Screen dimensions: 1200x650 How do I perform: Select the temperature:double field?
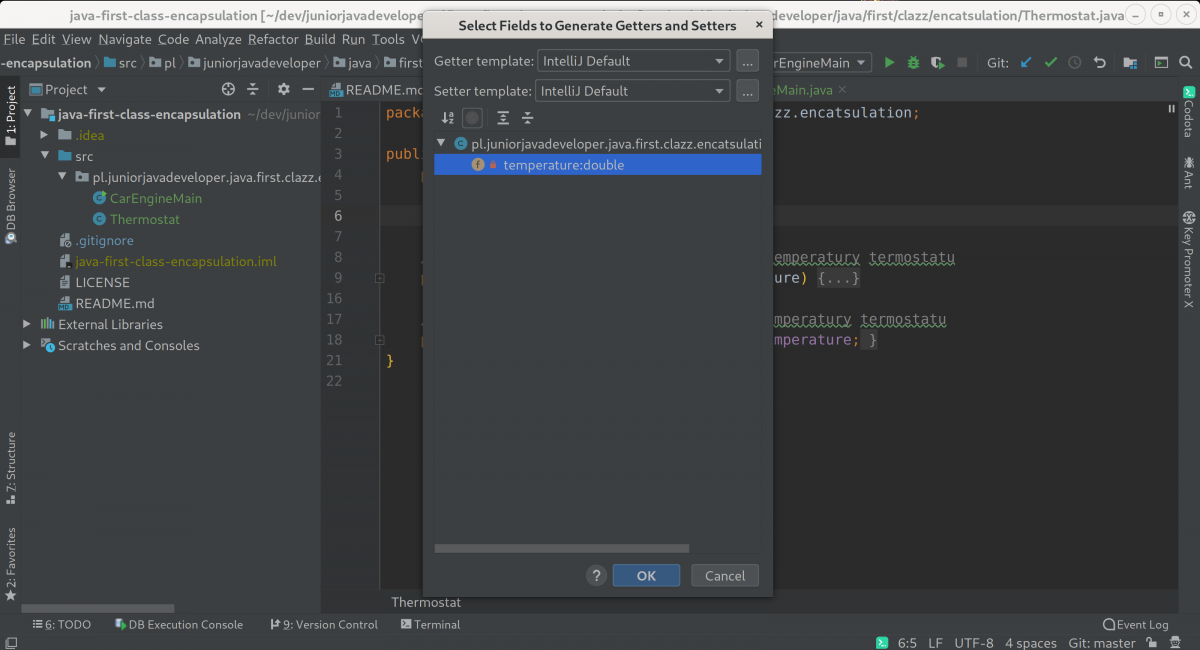click(563, 165)
